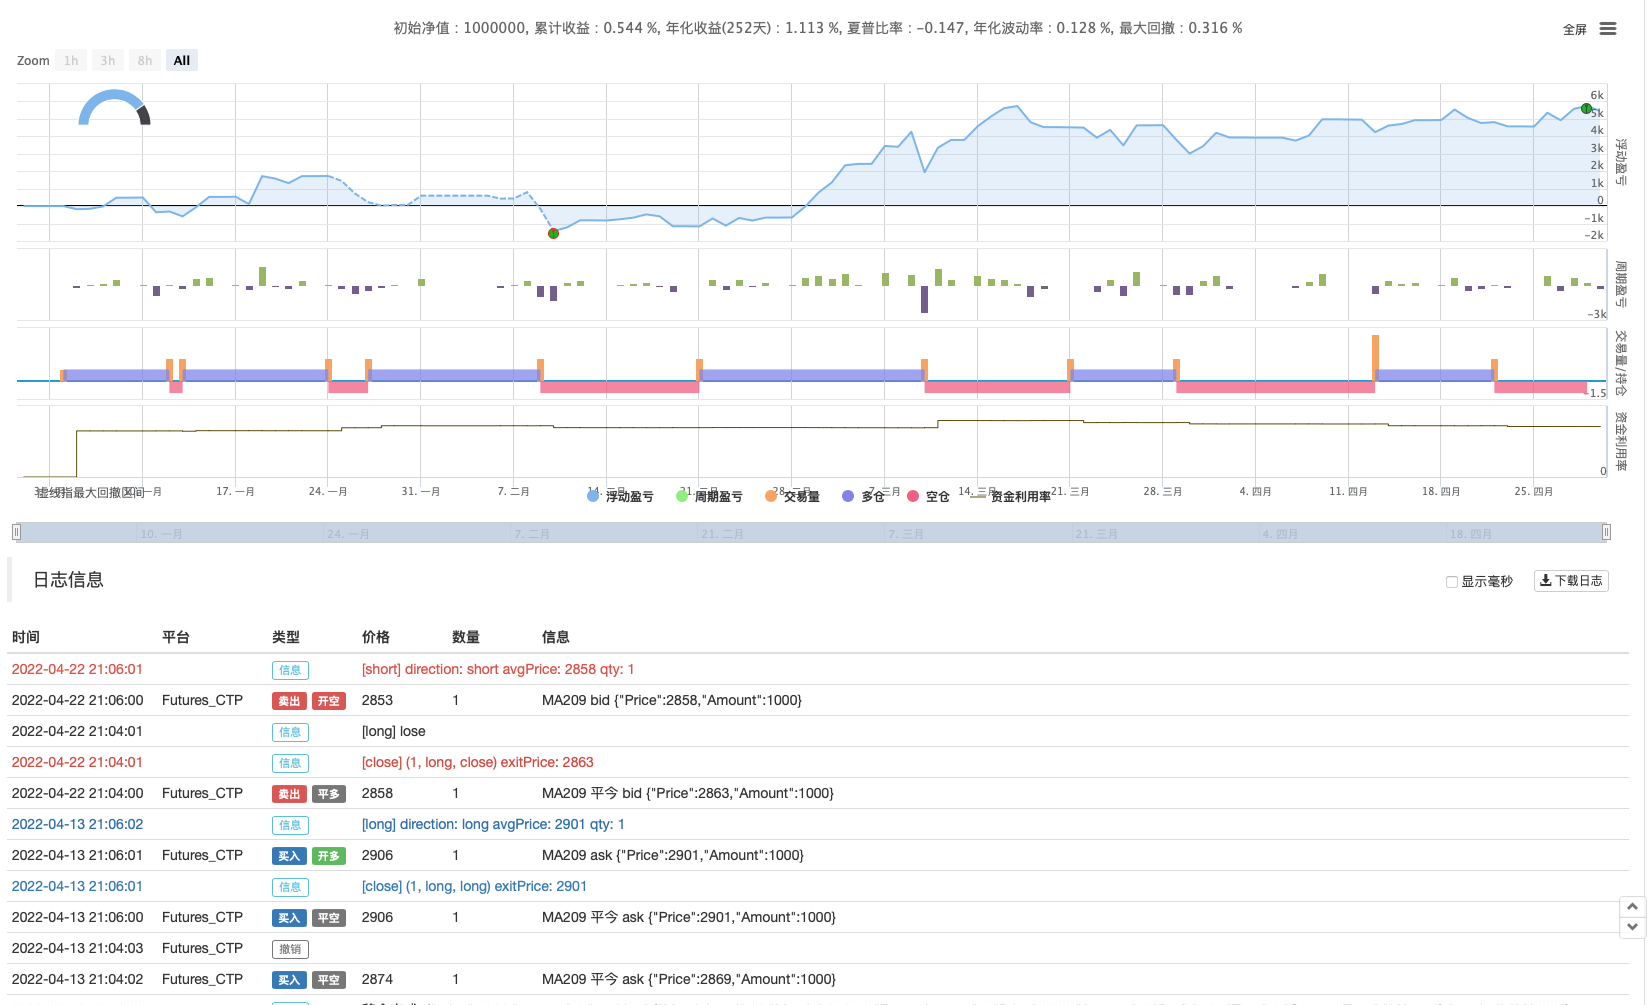The image size is (1648, 1005).
Task: Toggle 浮动盈亏 series in legend
Action: pyautogui.click(x=621, y=496)
